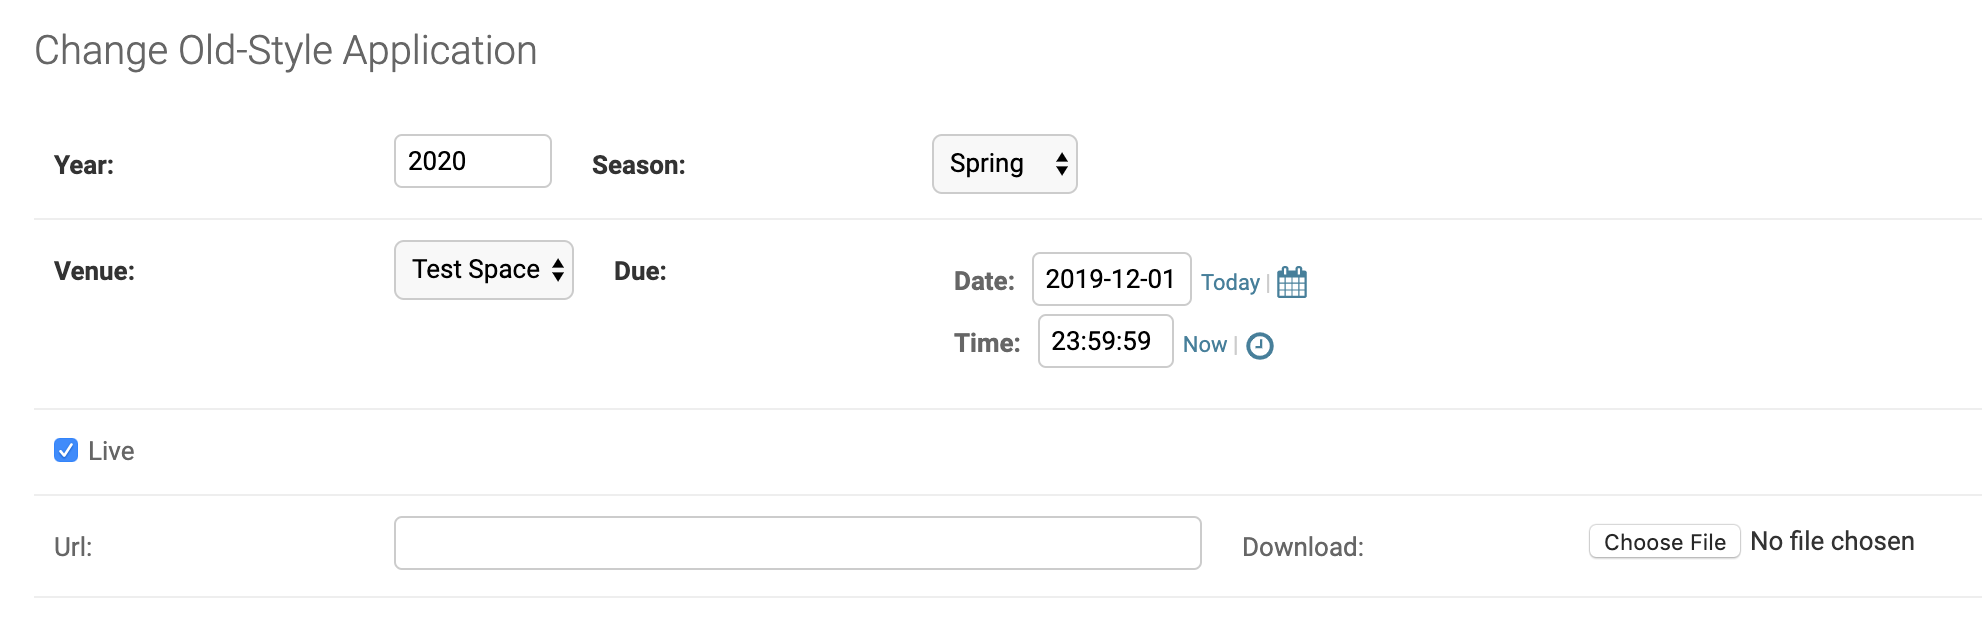The image size is (1982, 626).
Task: Click the Url: field label
Action: [73, 547]
